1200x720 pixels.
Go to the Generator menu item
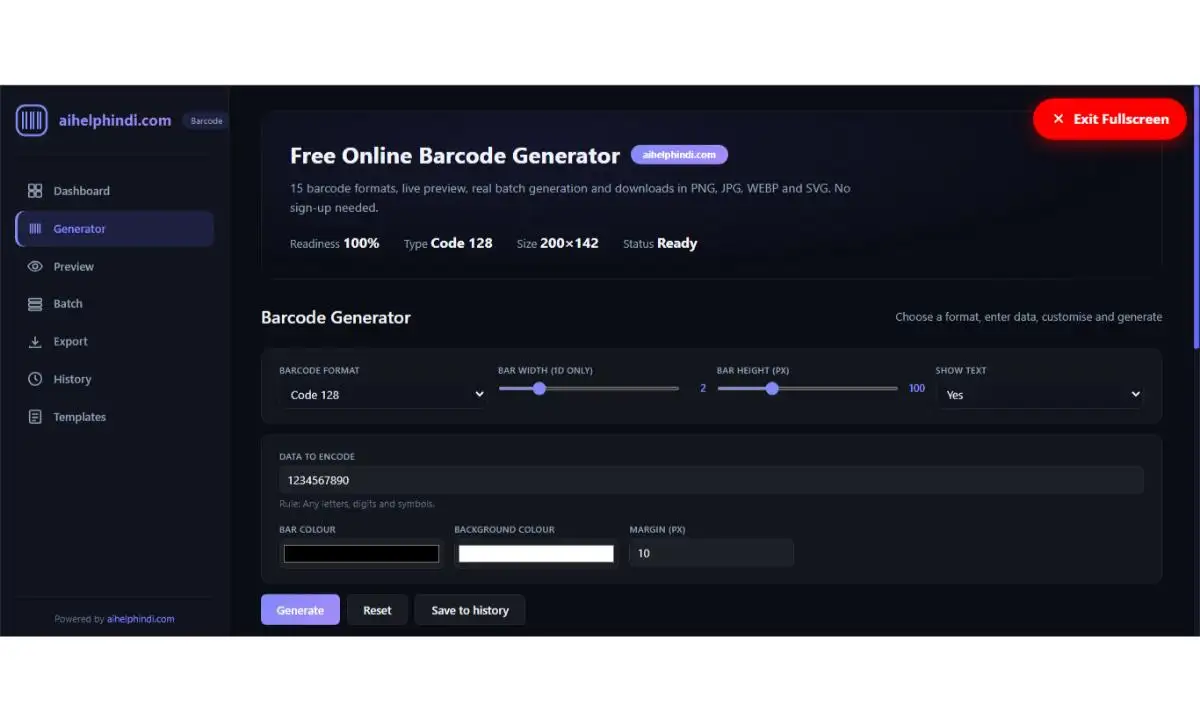click(x=115, y=228)
